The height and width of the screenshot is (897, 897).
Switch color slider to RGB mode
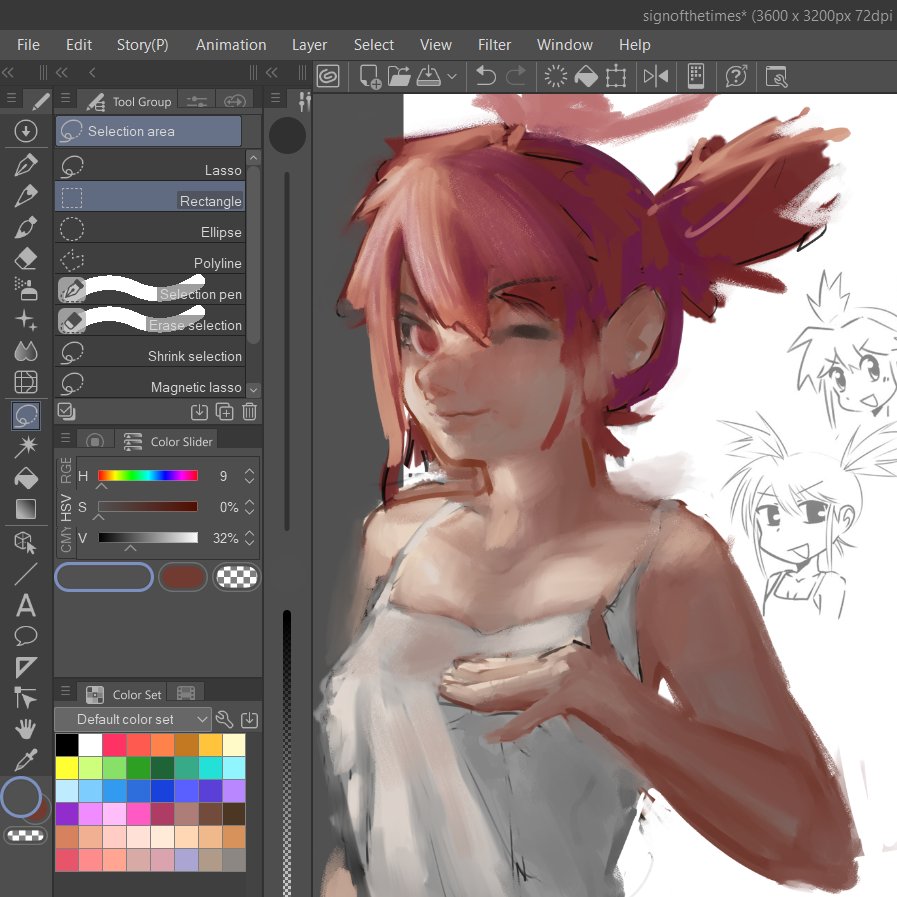point(66,470)
